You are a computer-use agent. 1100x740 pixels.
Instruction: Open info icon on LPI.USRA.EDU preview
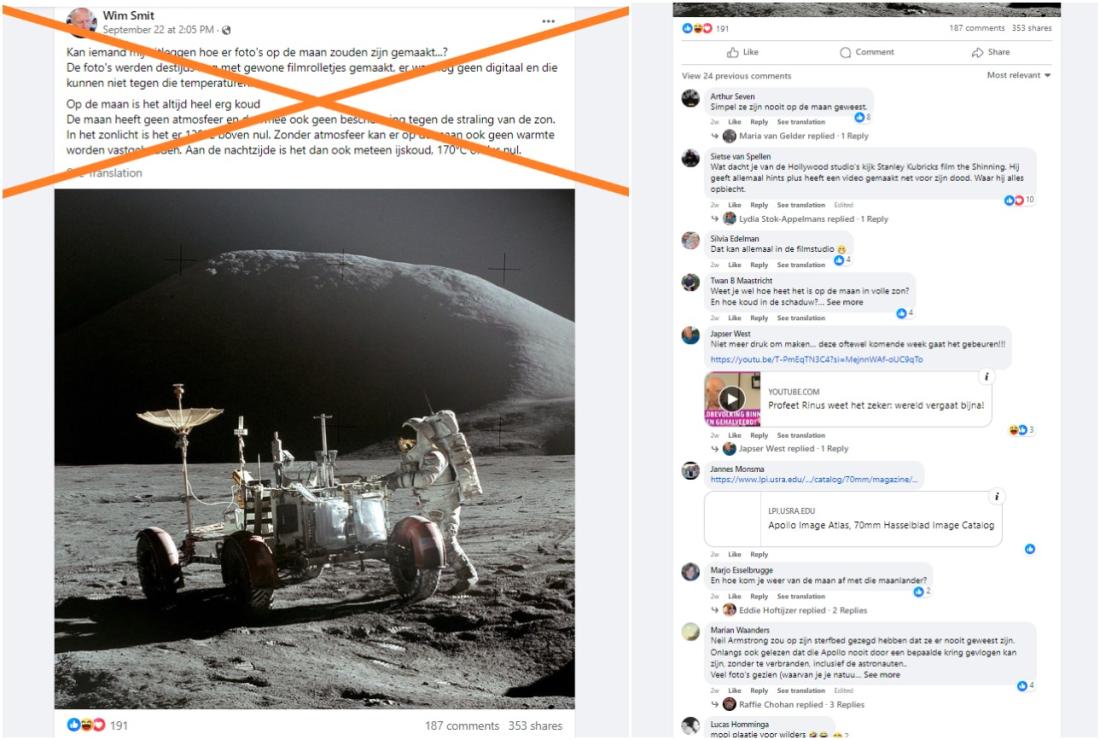pyautogui.click(x=996, y=497)
